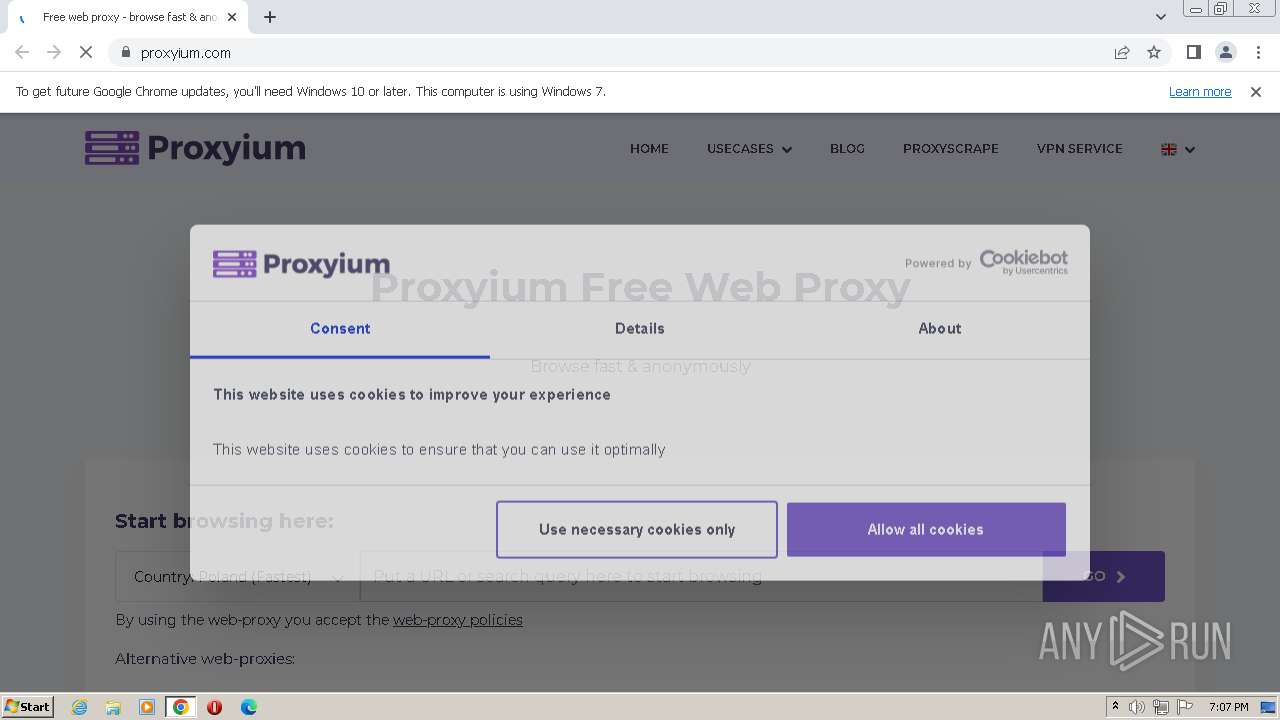Choose Use necessary cookies only

pos(637,529)
